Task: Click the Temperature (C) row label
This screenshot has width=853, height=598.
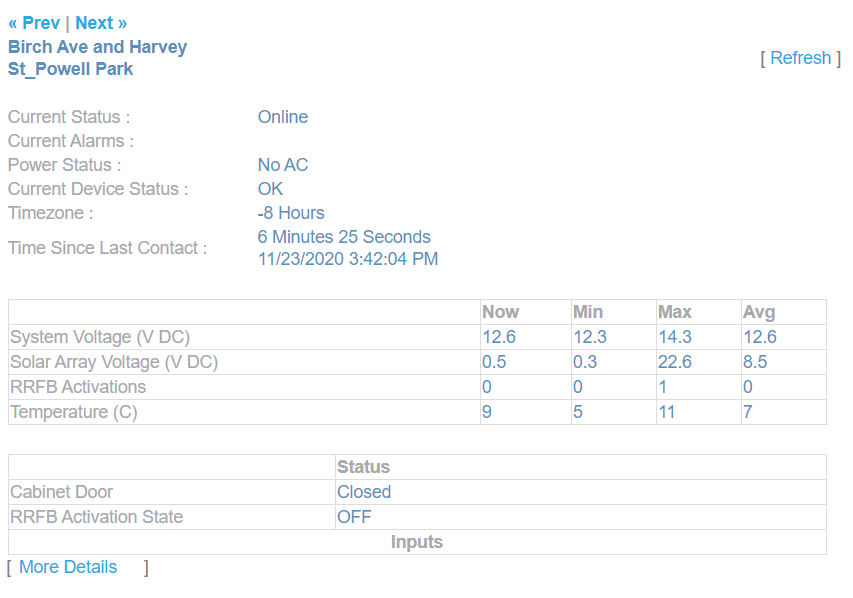Action: [x=74, y=412]
